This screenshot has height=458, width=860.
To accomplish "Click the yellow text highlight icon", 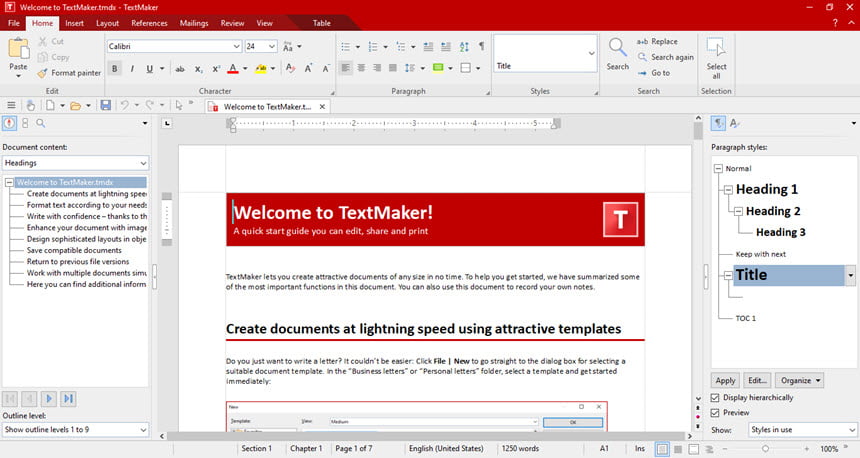I will click(261, 69).
